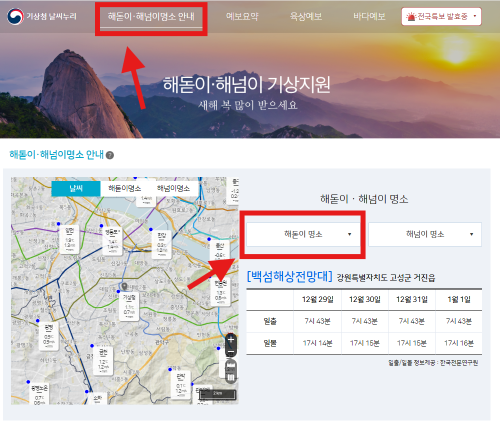Screen dimensions: 500x426
Task: Click the blue marker dot of 양천 station
Action: click(58, 224)
